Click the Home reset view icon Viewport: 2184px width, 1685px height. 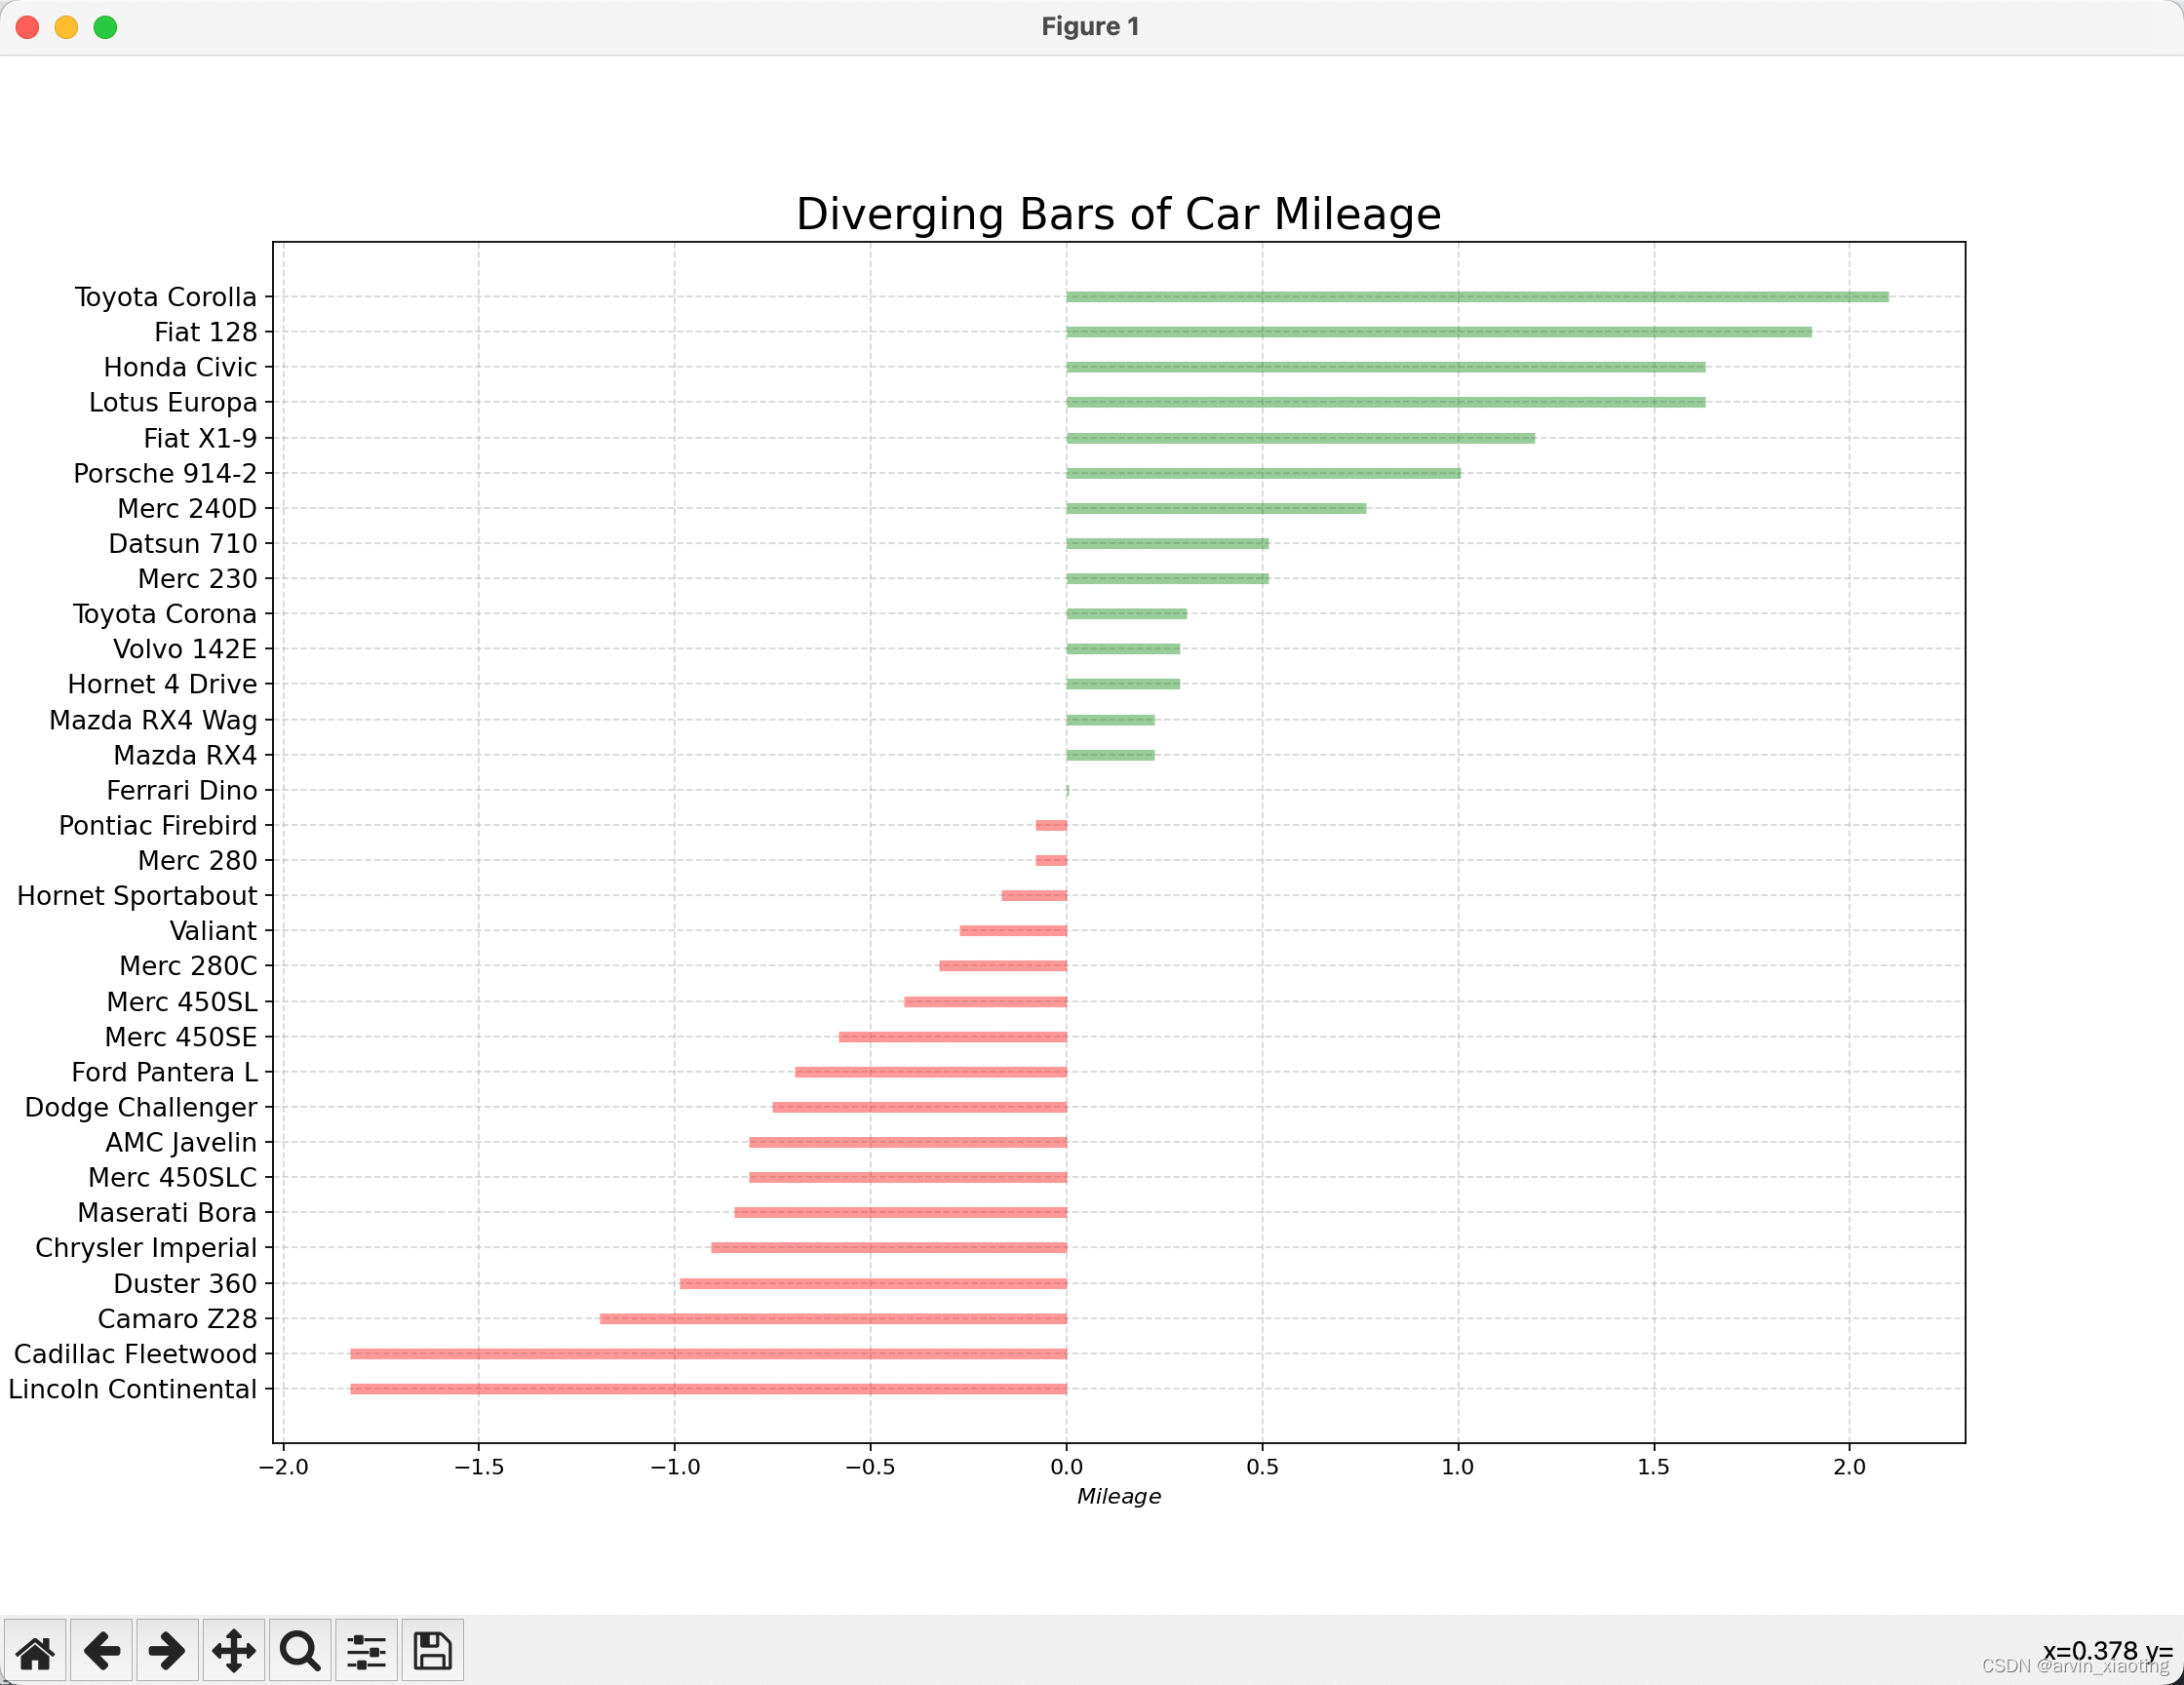coord(35,1651)
